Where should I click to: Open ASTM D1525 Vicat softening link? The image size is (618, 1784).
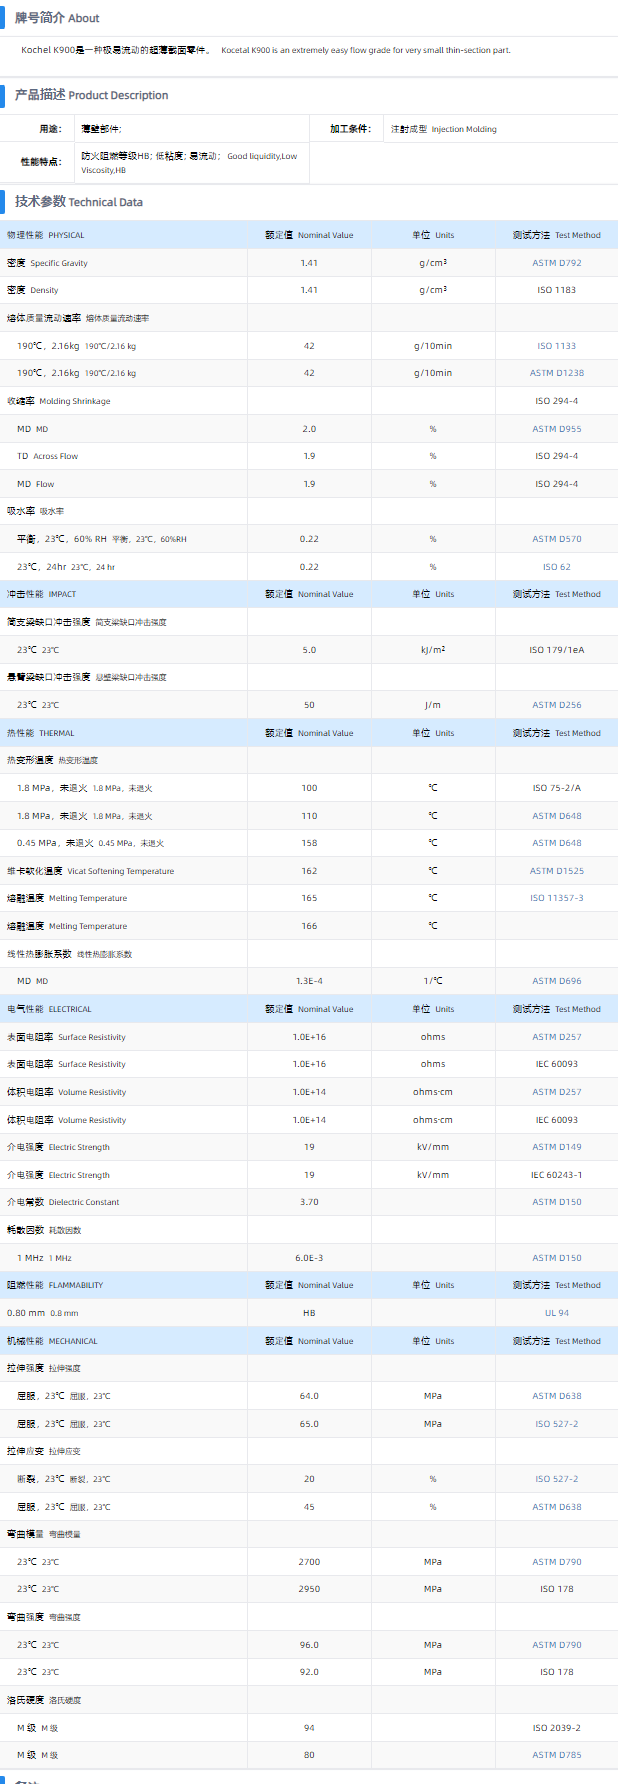click(556, 871)
